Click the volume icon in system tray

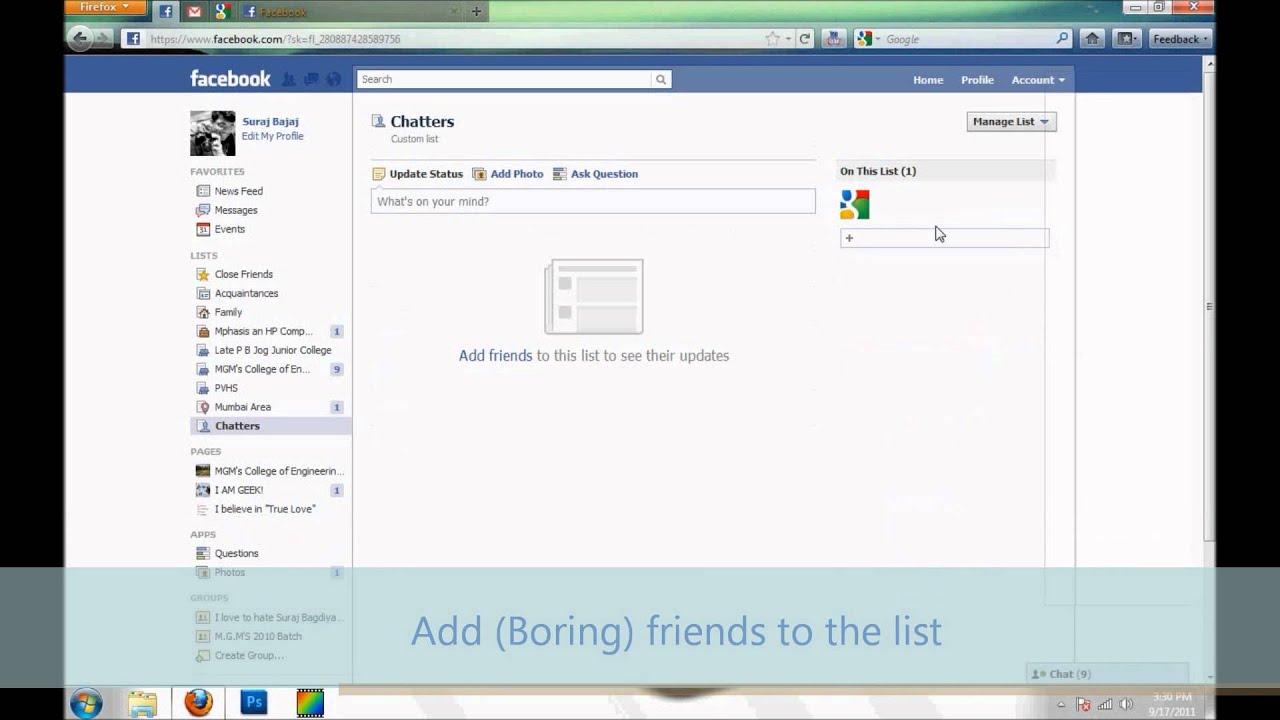(1128, 705)
